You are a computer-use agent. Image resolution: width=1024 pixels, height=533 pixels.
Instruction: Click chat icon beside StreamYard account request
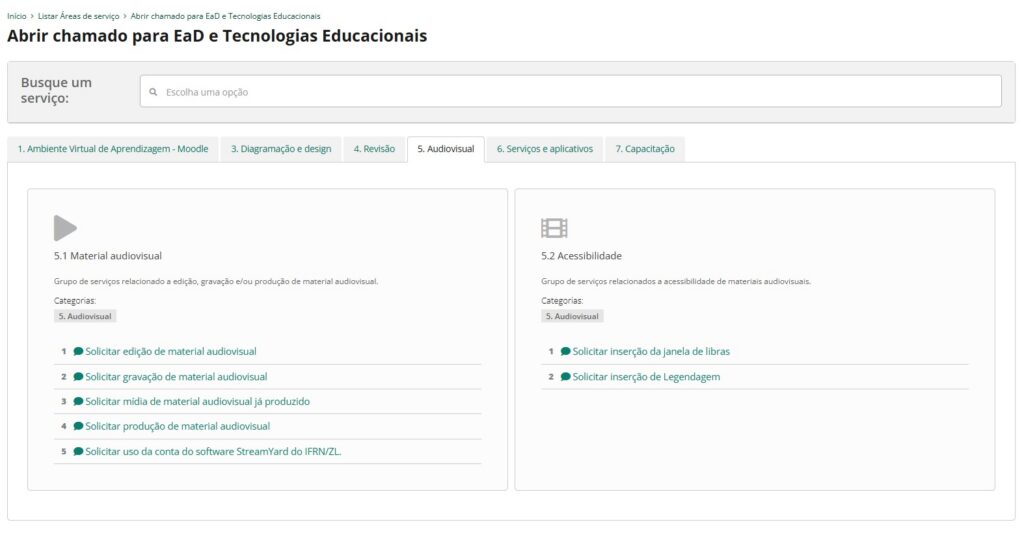79,451
